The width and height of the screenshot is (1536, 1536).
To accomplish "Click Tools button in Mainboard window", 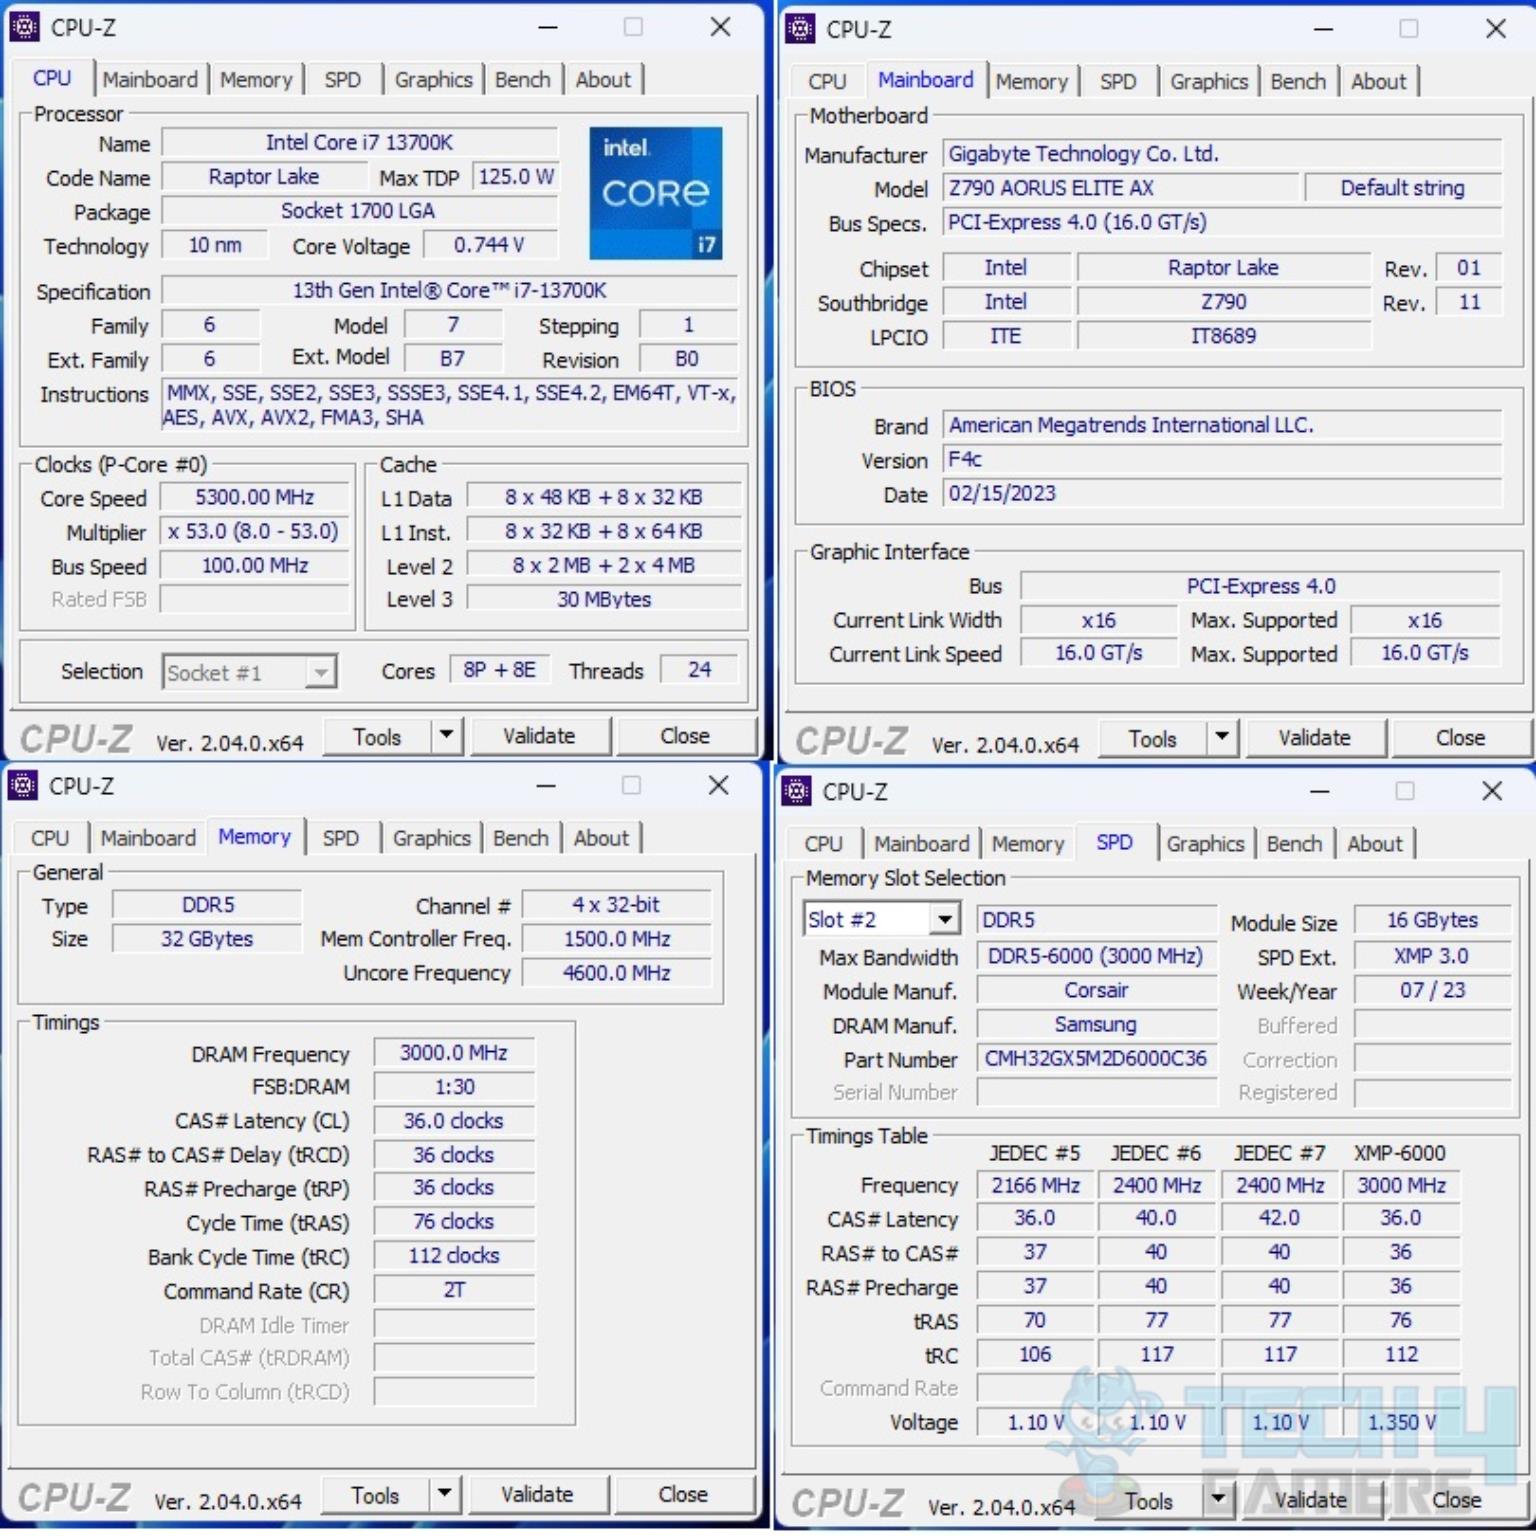I will [1152, 739].
